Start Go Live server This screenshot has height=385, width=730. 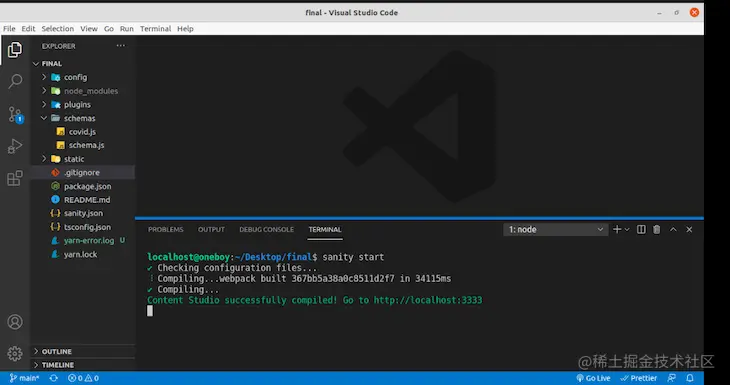click(593, 378)
